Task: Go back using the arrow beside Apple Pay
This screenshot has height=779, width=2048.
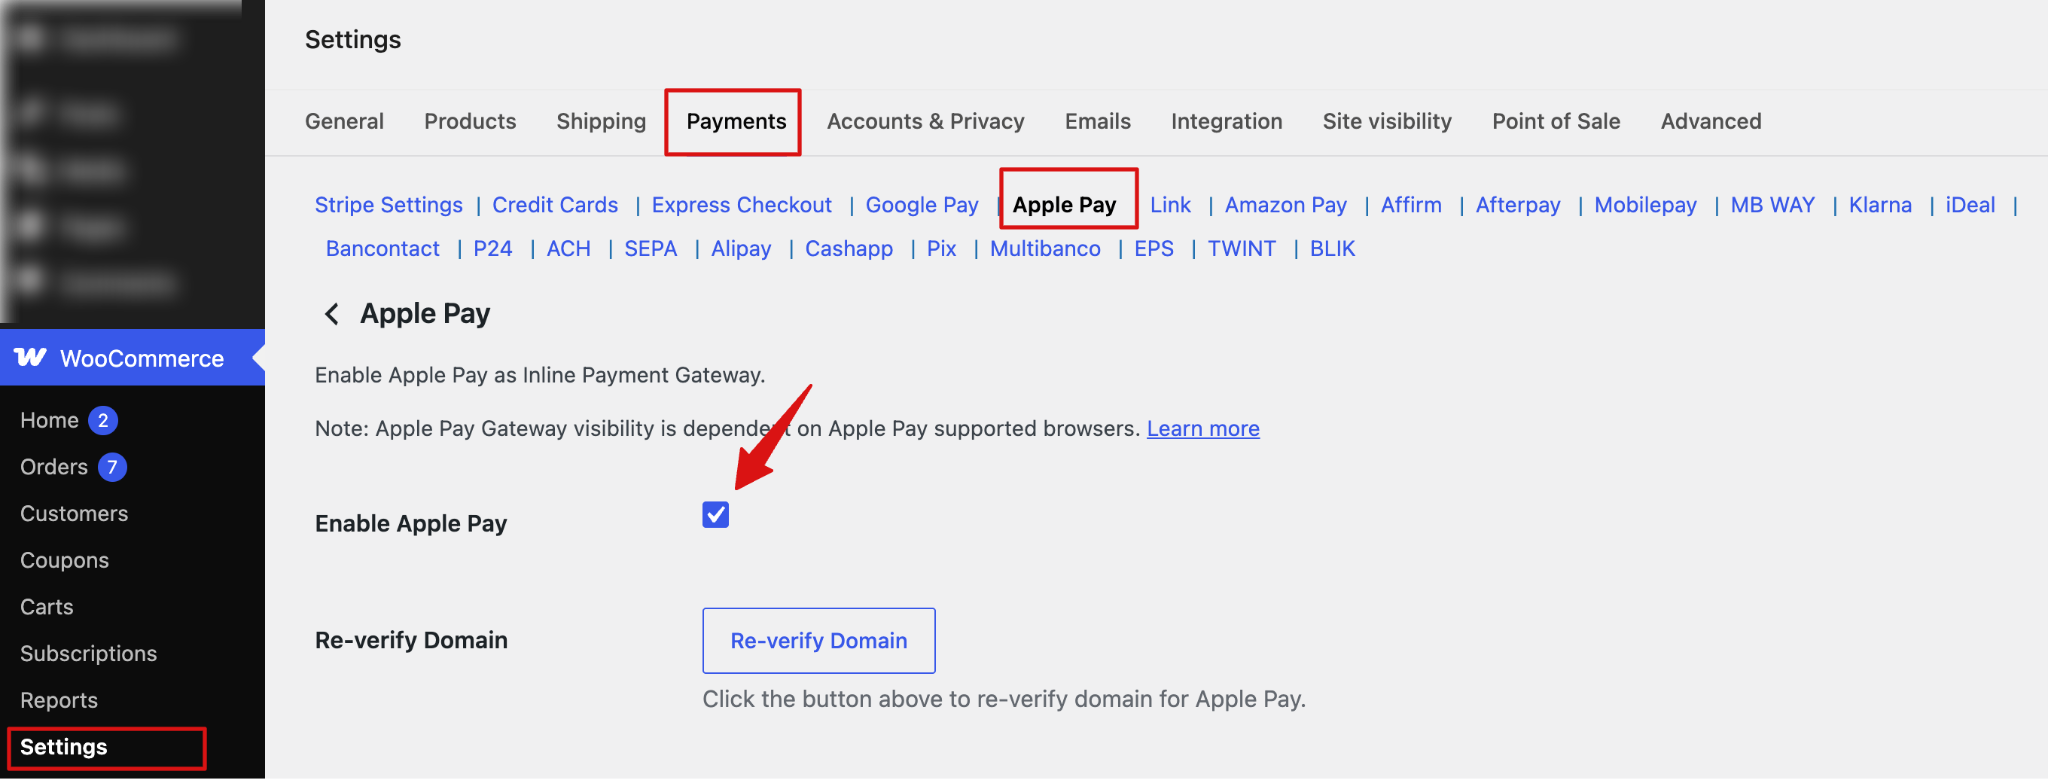Action: tap(332, 314)
